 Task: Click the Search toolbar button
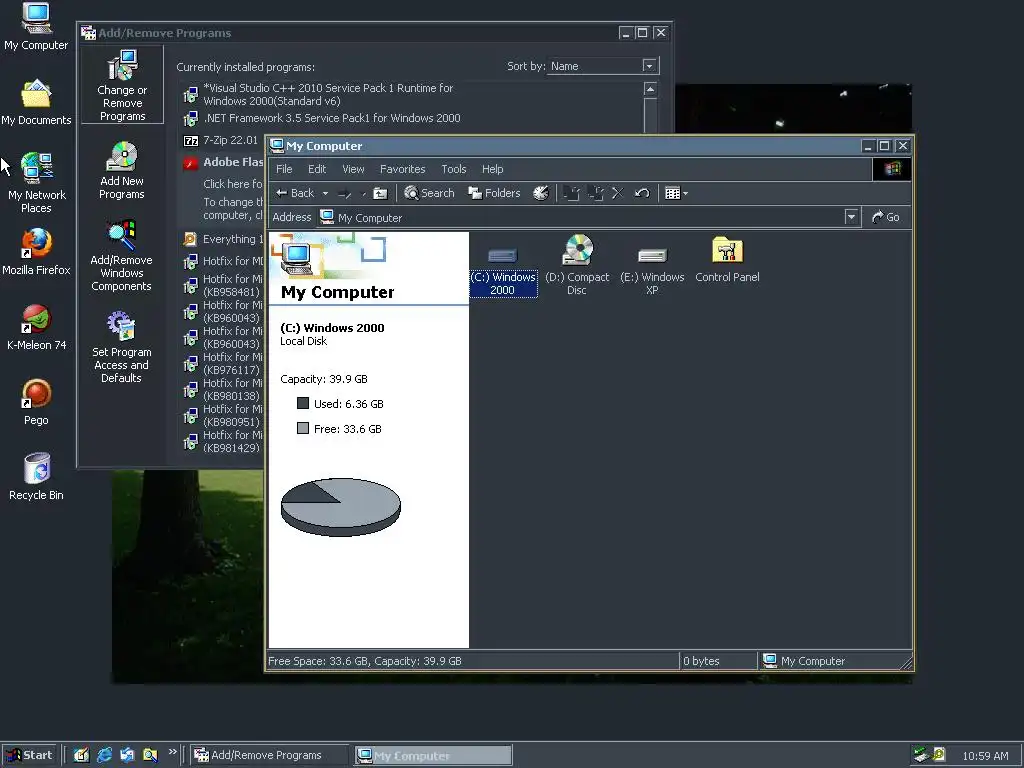coord(429,193)
